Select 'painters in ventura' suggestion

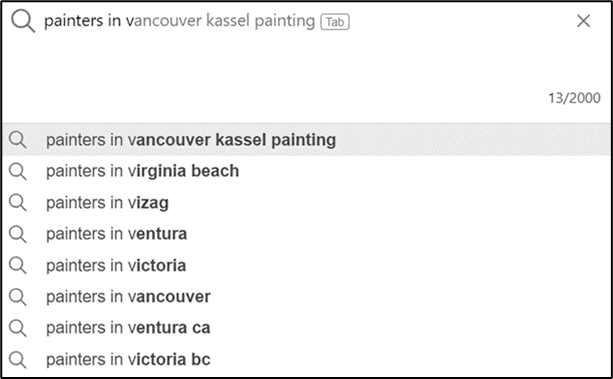(x=306, y=234)
